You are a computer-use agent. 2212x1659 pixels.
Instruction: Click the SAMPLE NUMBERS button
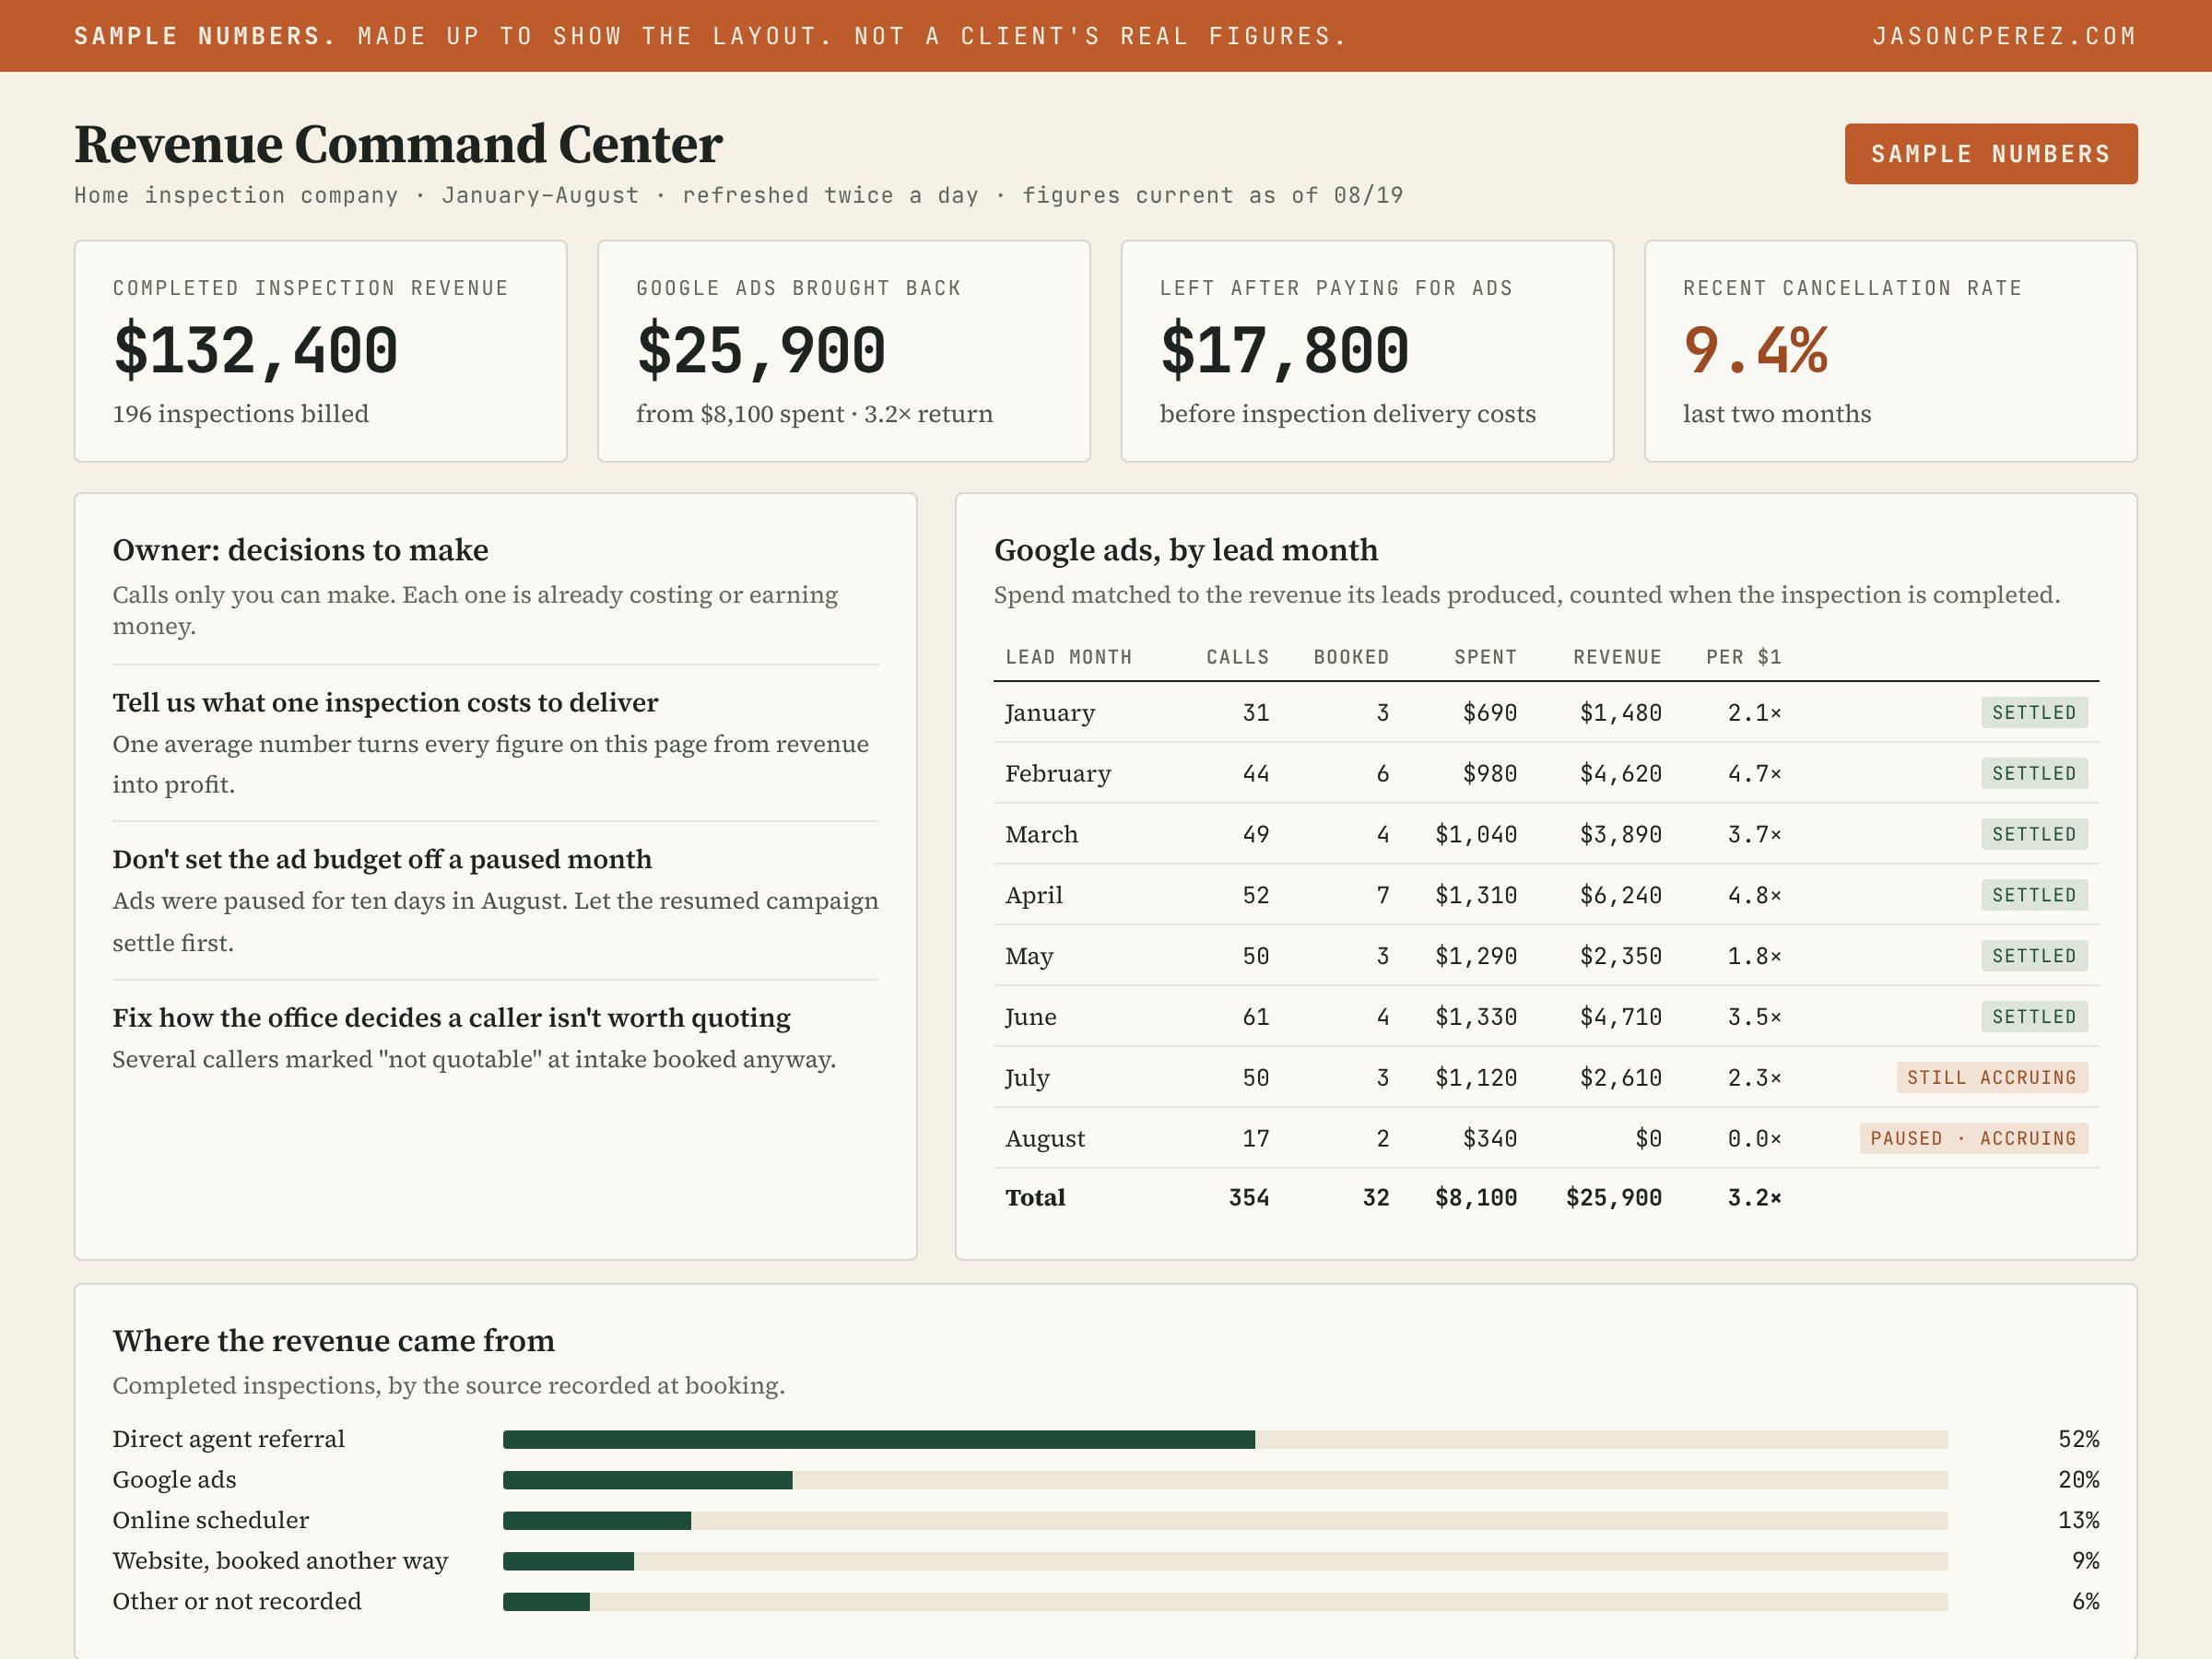(1990, 154)
